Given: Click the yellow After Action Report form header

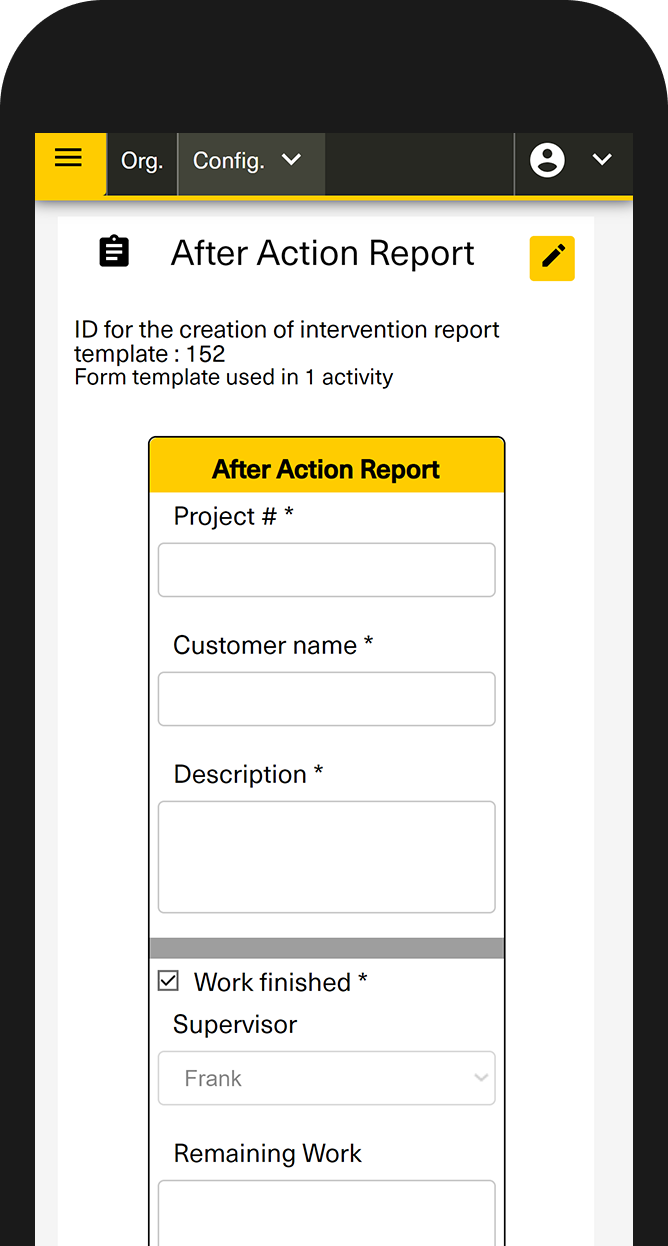Looking at the screenshot, I should coord(326,470).
